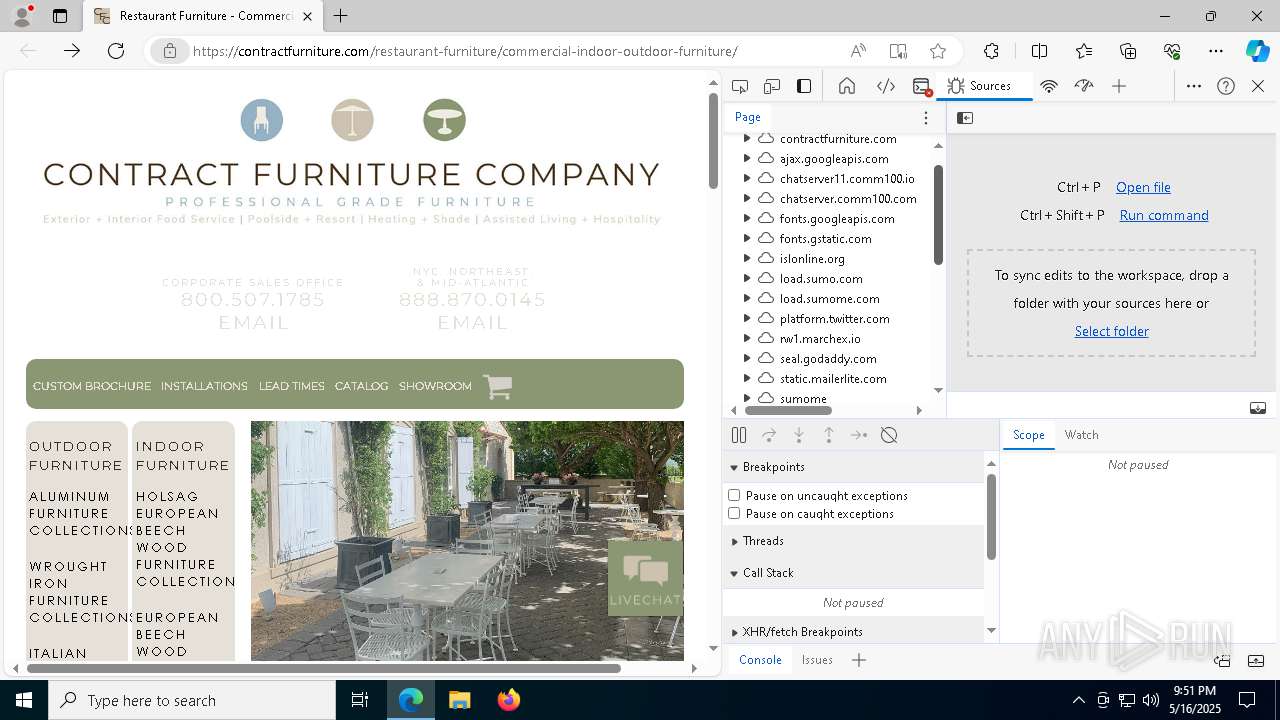Click the step arrow-dot icon
This screenshot has width=1280, height=720.
(x=859, y=435)
